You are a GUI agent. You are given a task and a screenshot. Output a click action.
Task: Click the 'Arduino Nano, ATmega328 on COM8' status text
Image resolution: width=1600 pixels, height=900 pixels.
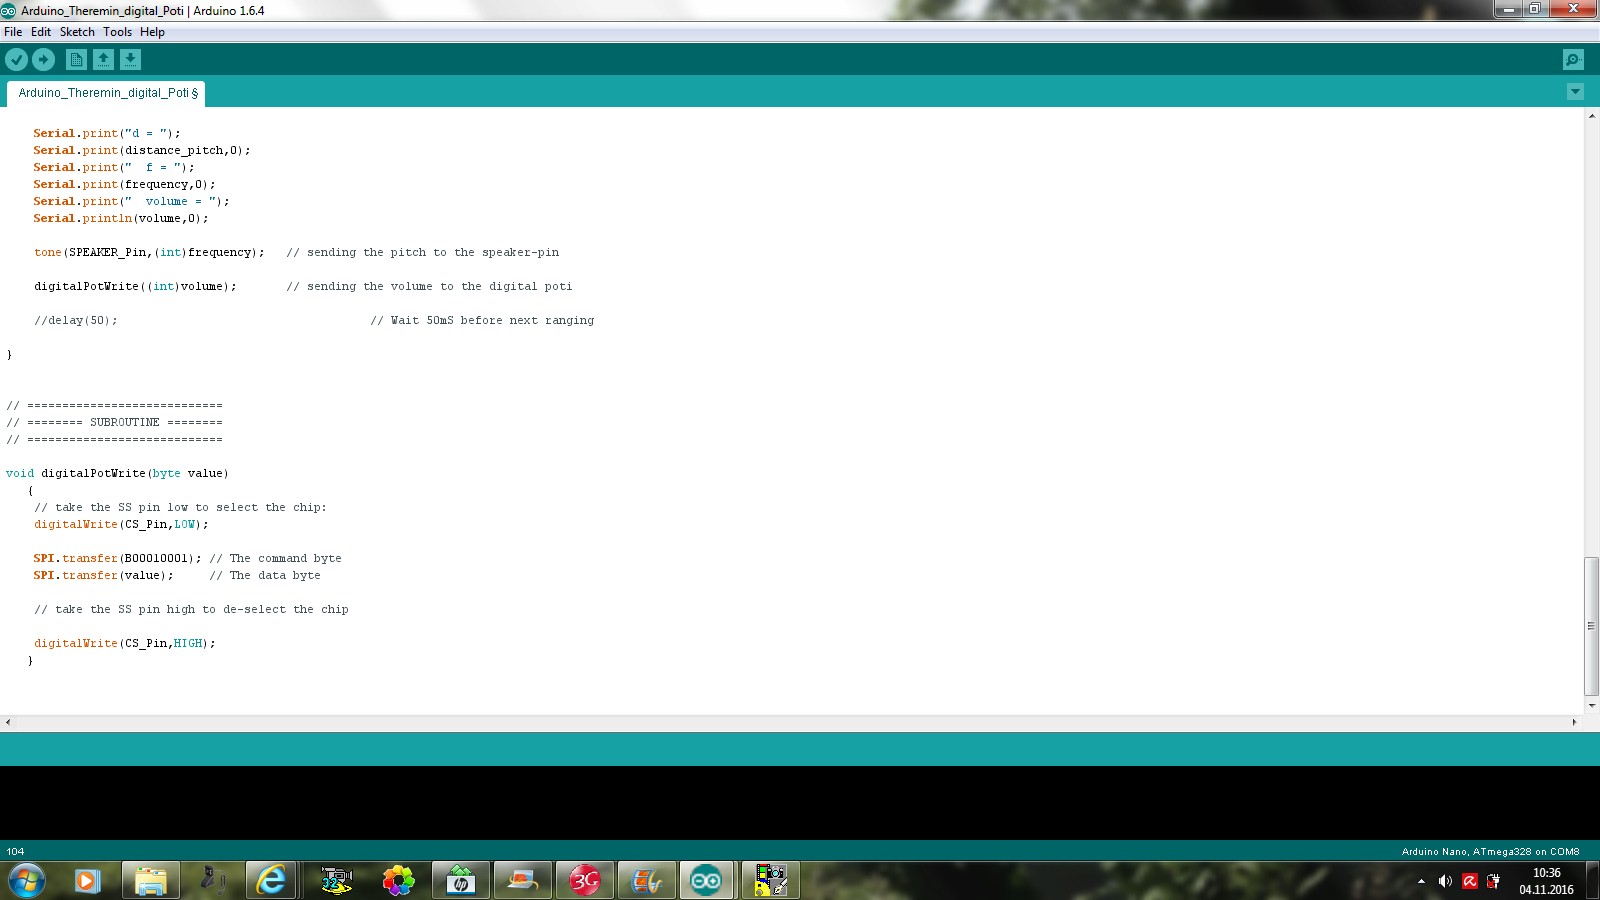(x=1490, y=852)
